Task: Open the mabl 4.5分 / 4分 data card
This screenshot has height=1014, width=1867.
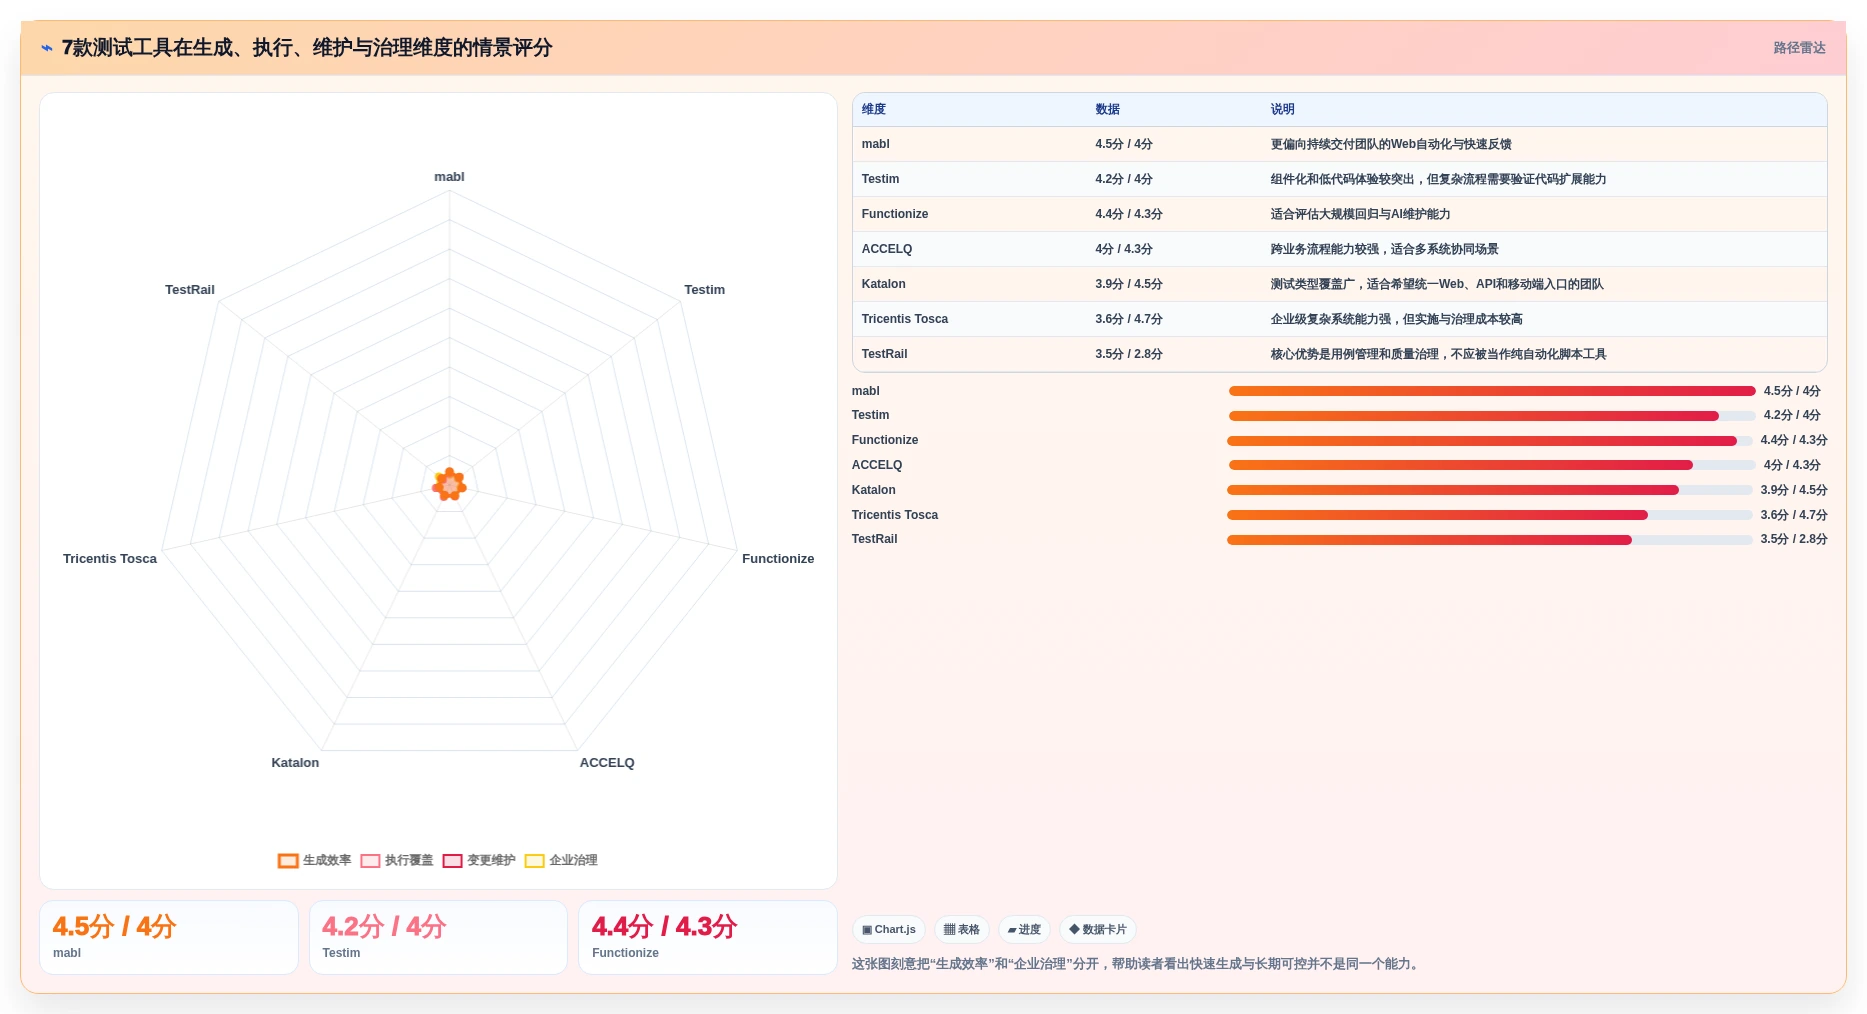Action: click(169, 937)
